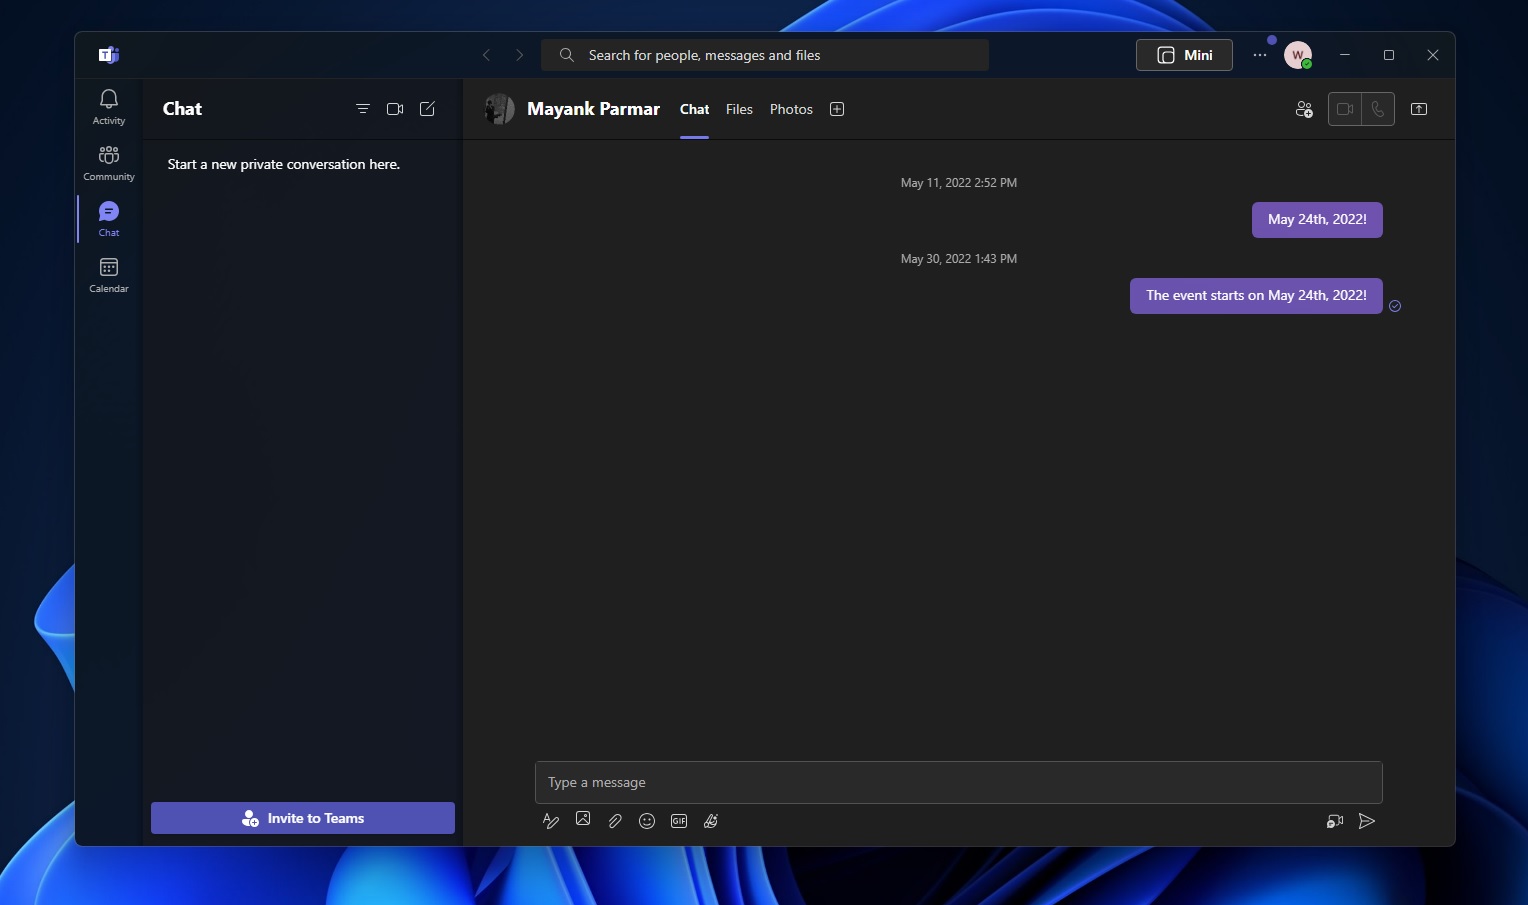The width and height of the screenshot is (1528, 905).
Task: Click the Mayank Parmar name header
Action: tap(593, 109)
